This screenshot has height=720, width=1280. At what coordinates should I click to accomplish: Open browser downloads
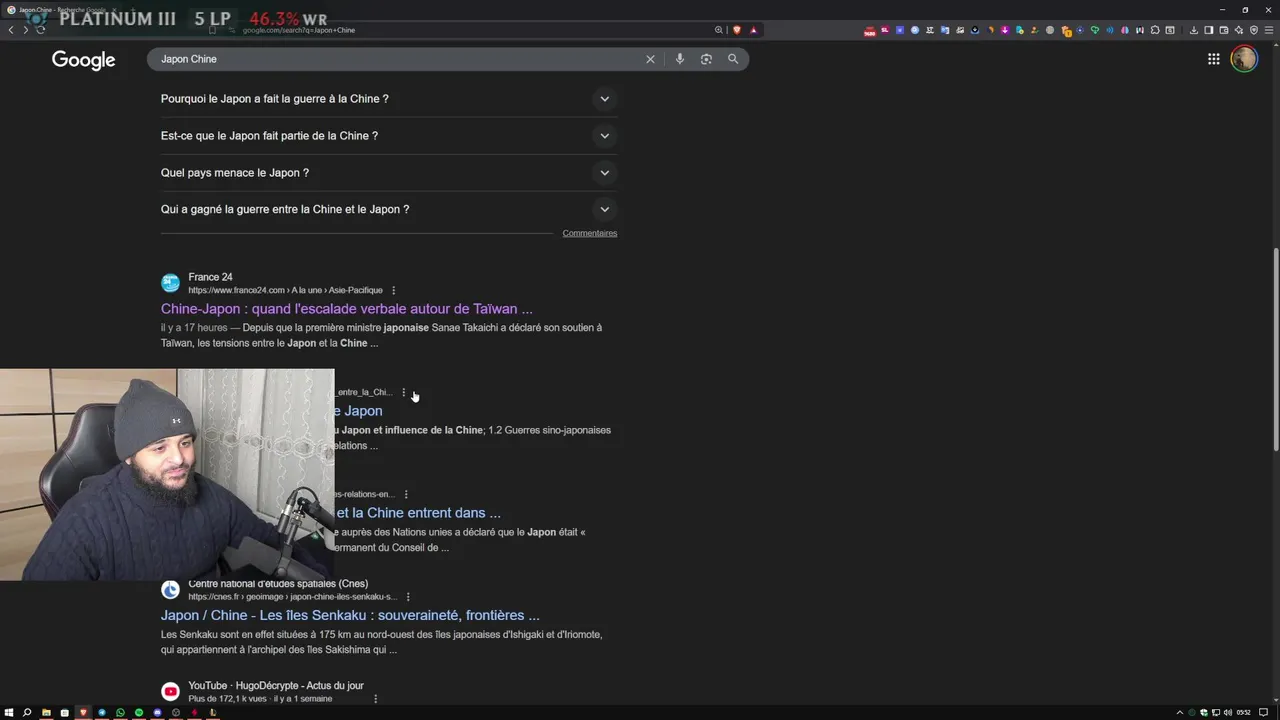(1194, 30)
